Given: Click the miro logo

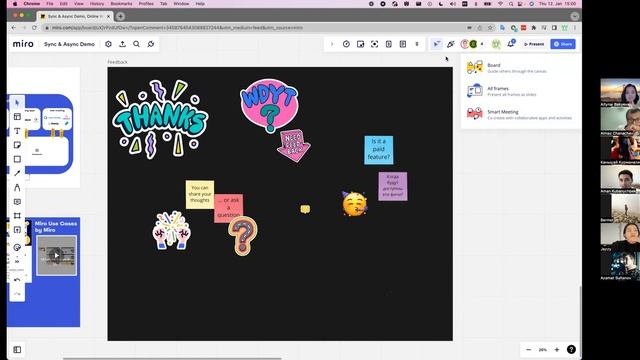Looking at the screenshot, I should pos(23,44).
